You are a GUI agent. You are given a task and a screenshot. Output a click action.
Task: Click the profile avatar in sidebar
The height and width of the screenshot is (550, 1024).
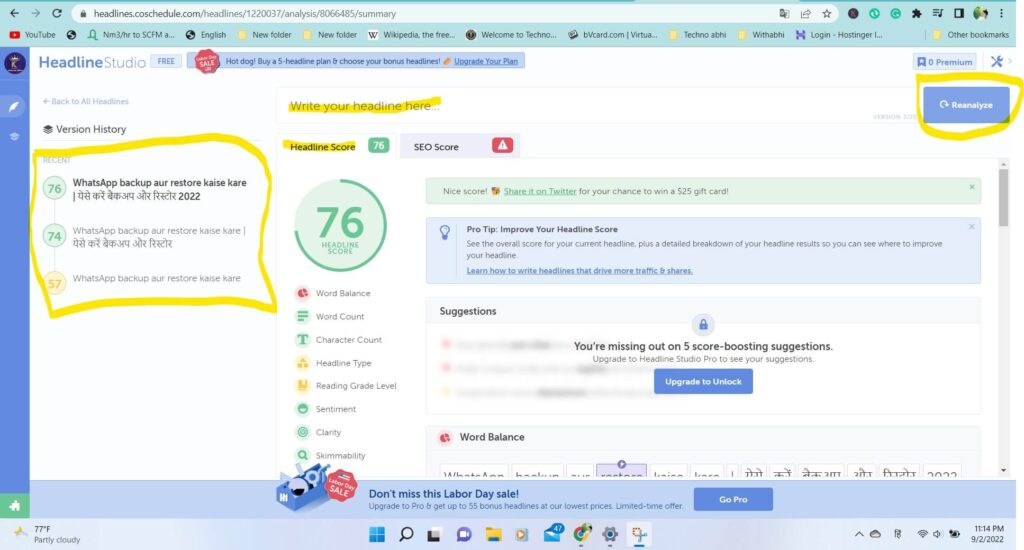[x=14, y=63]
